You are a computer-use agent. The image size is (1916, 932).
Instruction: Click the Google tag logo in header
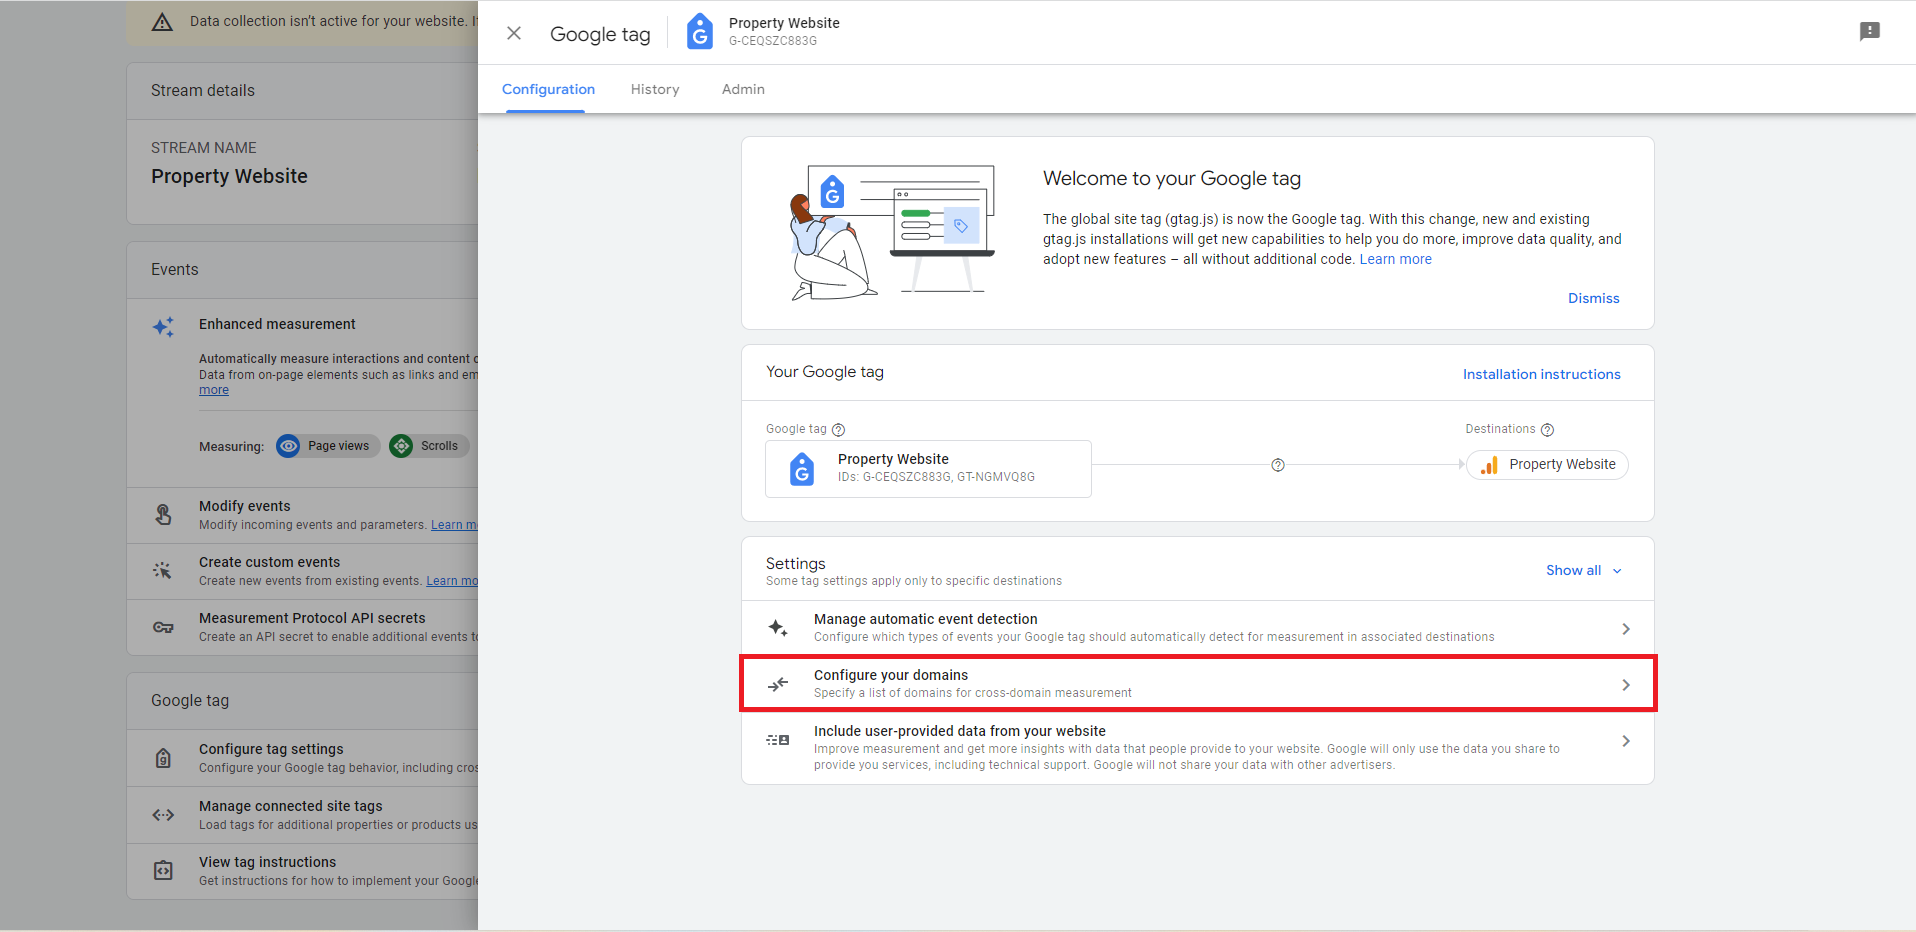point(700,32)
